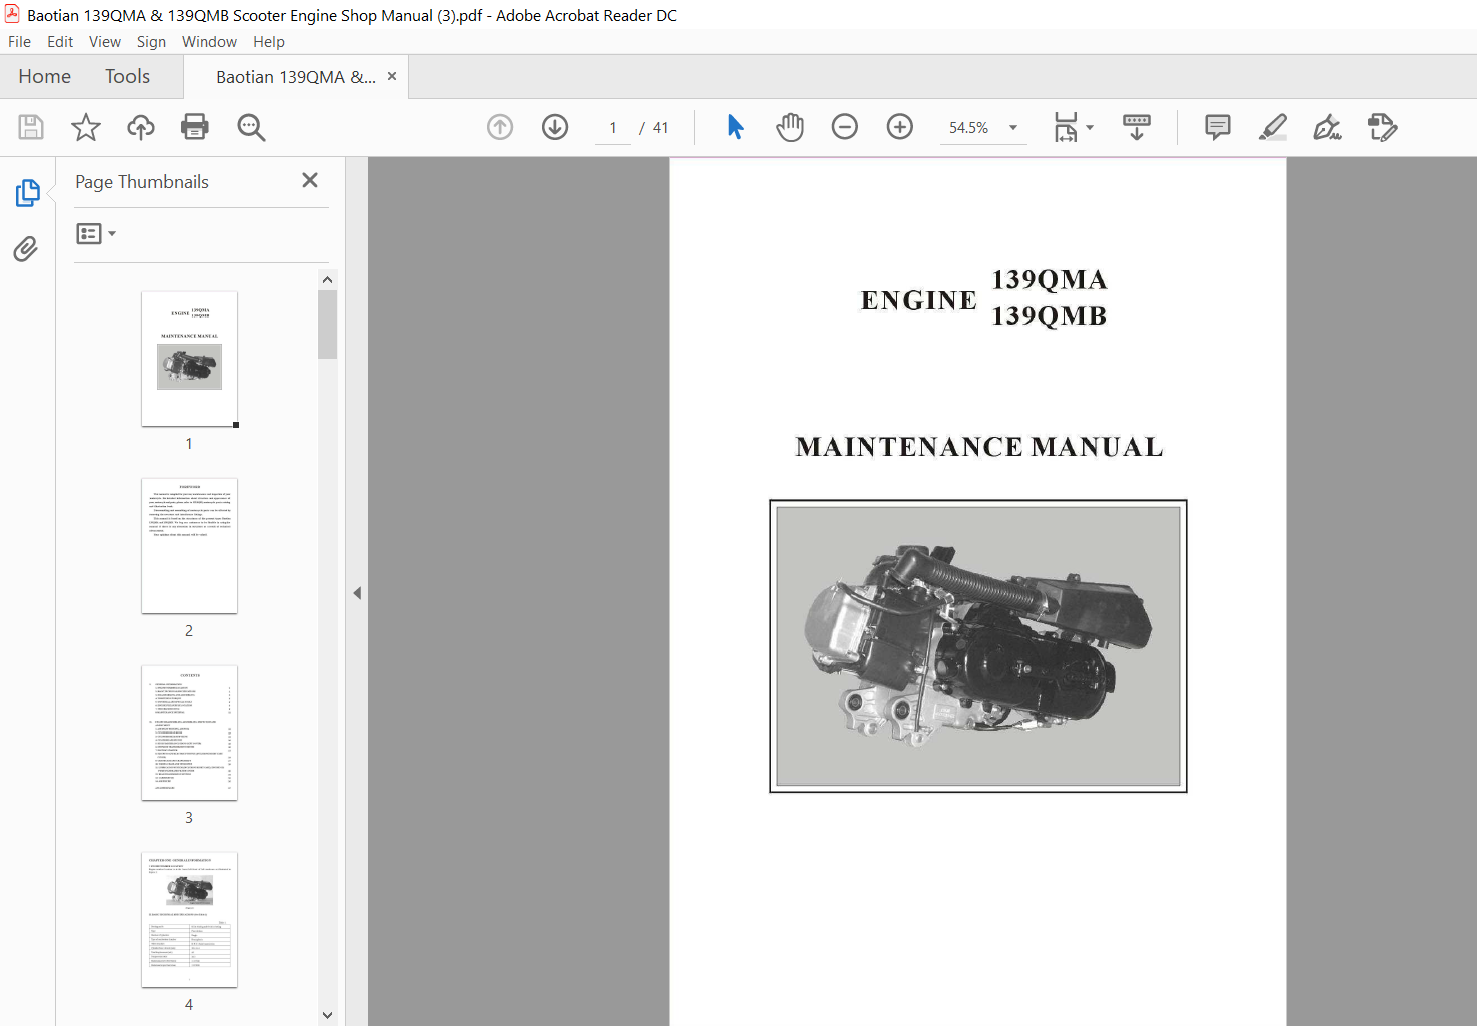Select the Highlight text tool
Image resolution: width=1477 pixels, height=1026 pixels.
tap(1273, 127)
